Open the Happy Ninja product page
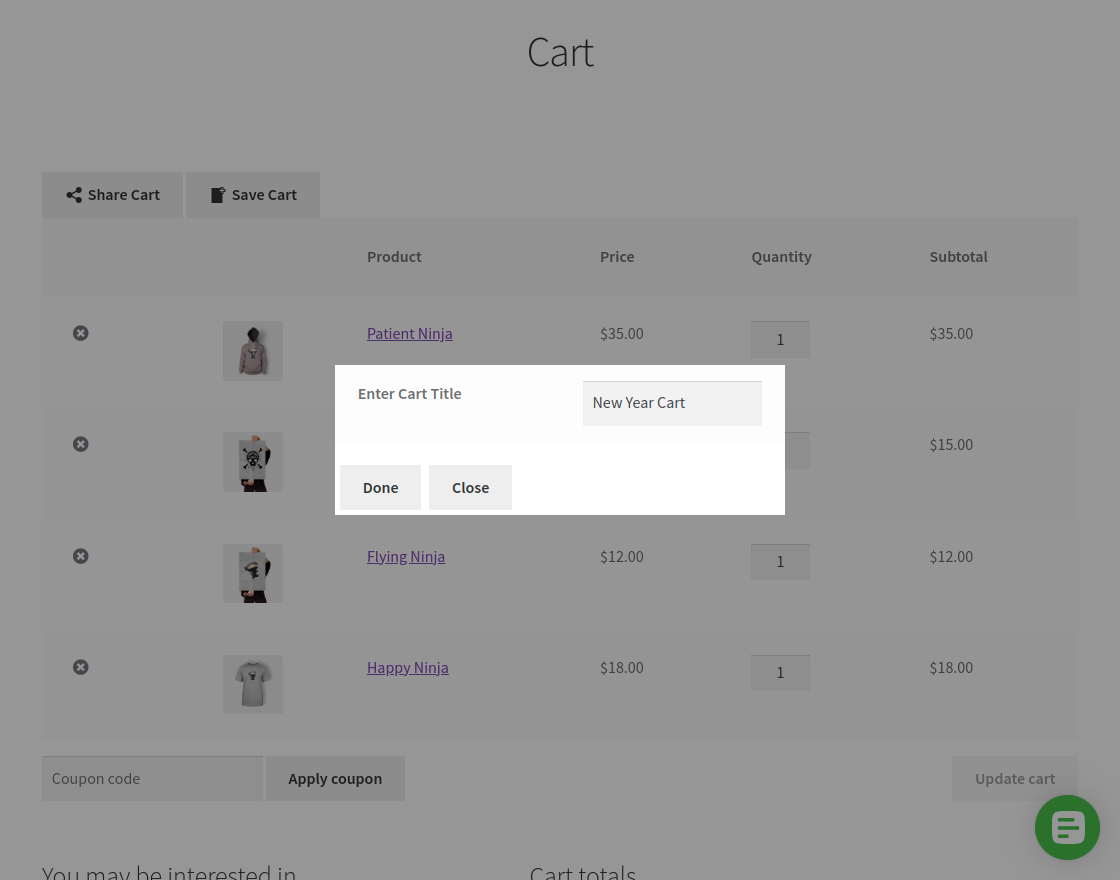This screenshot has height=880, width=1120. point(407,667)
